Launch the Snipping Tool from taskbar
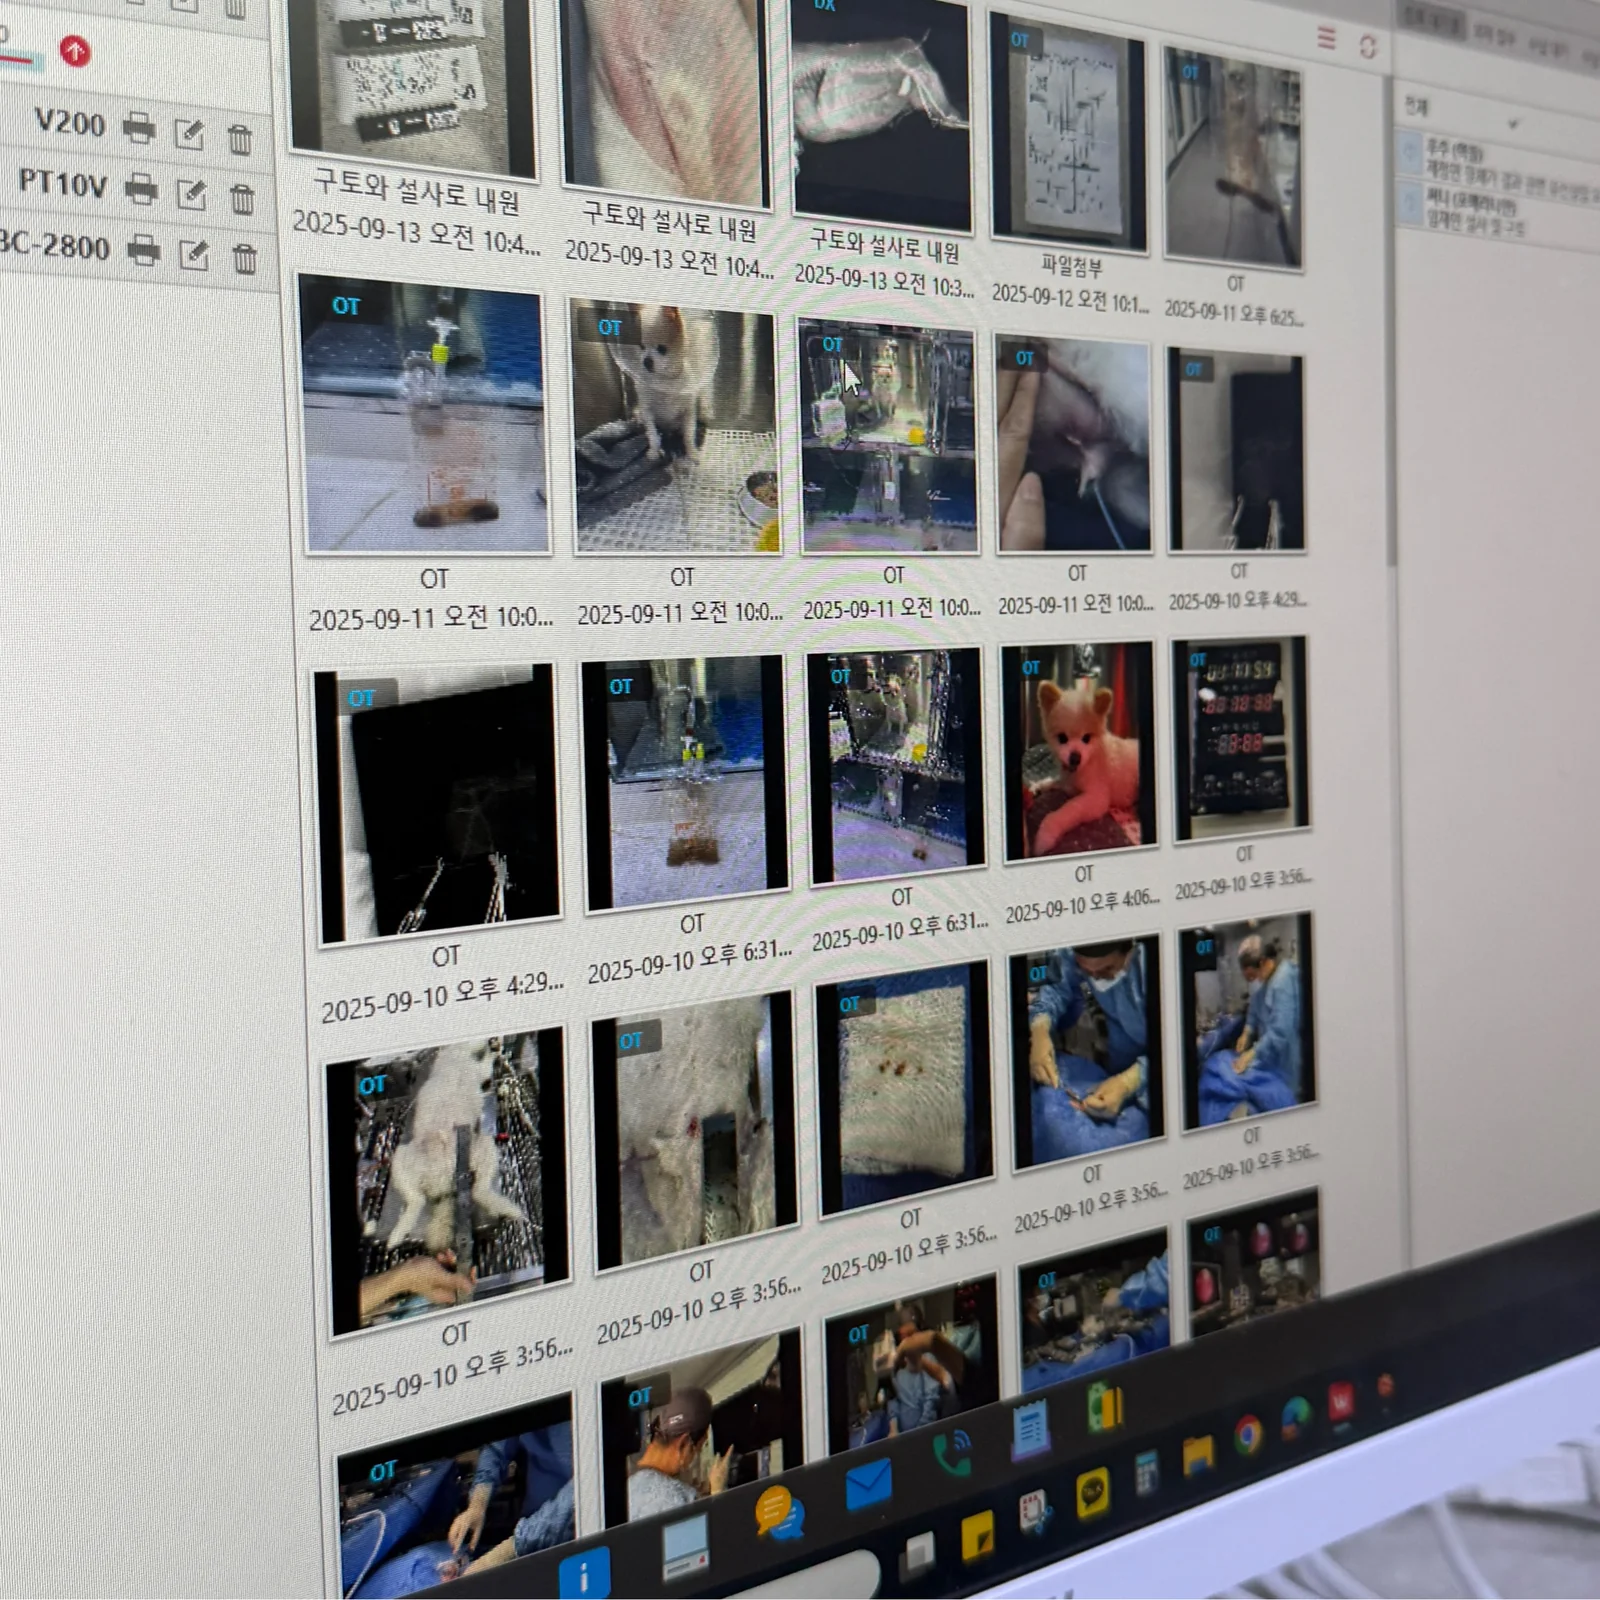This screenshot has height=1600, width=1600. click(1034, 1513)
